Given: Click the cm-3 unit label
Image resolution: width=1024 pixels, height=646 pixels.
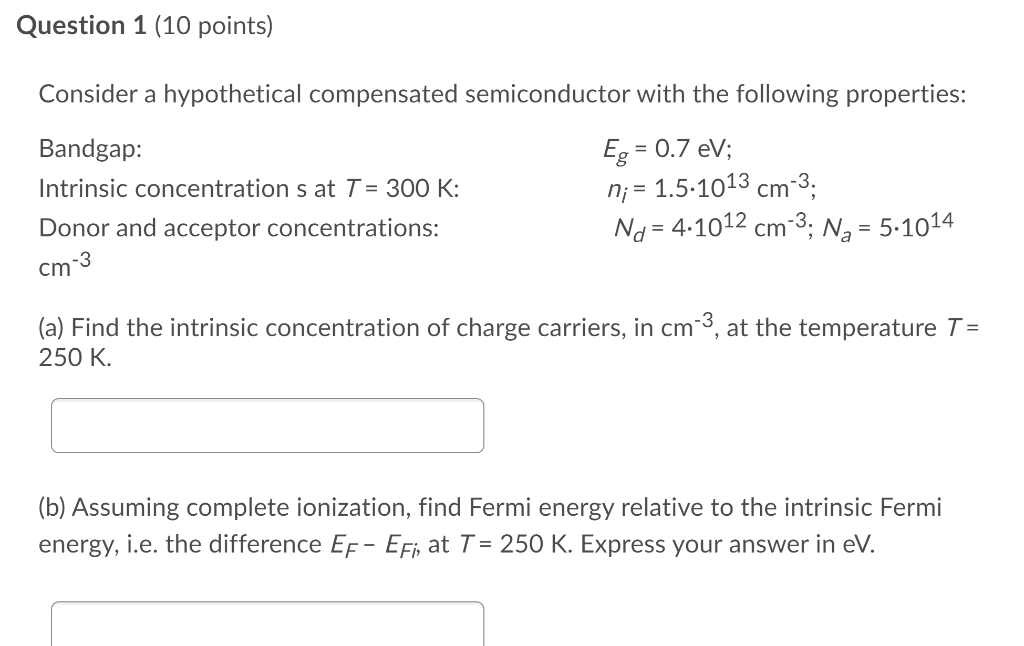Looking at the screenshot, I should pos(60,263).
